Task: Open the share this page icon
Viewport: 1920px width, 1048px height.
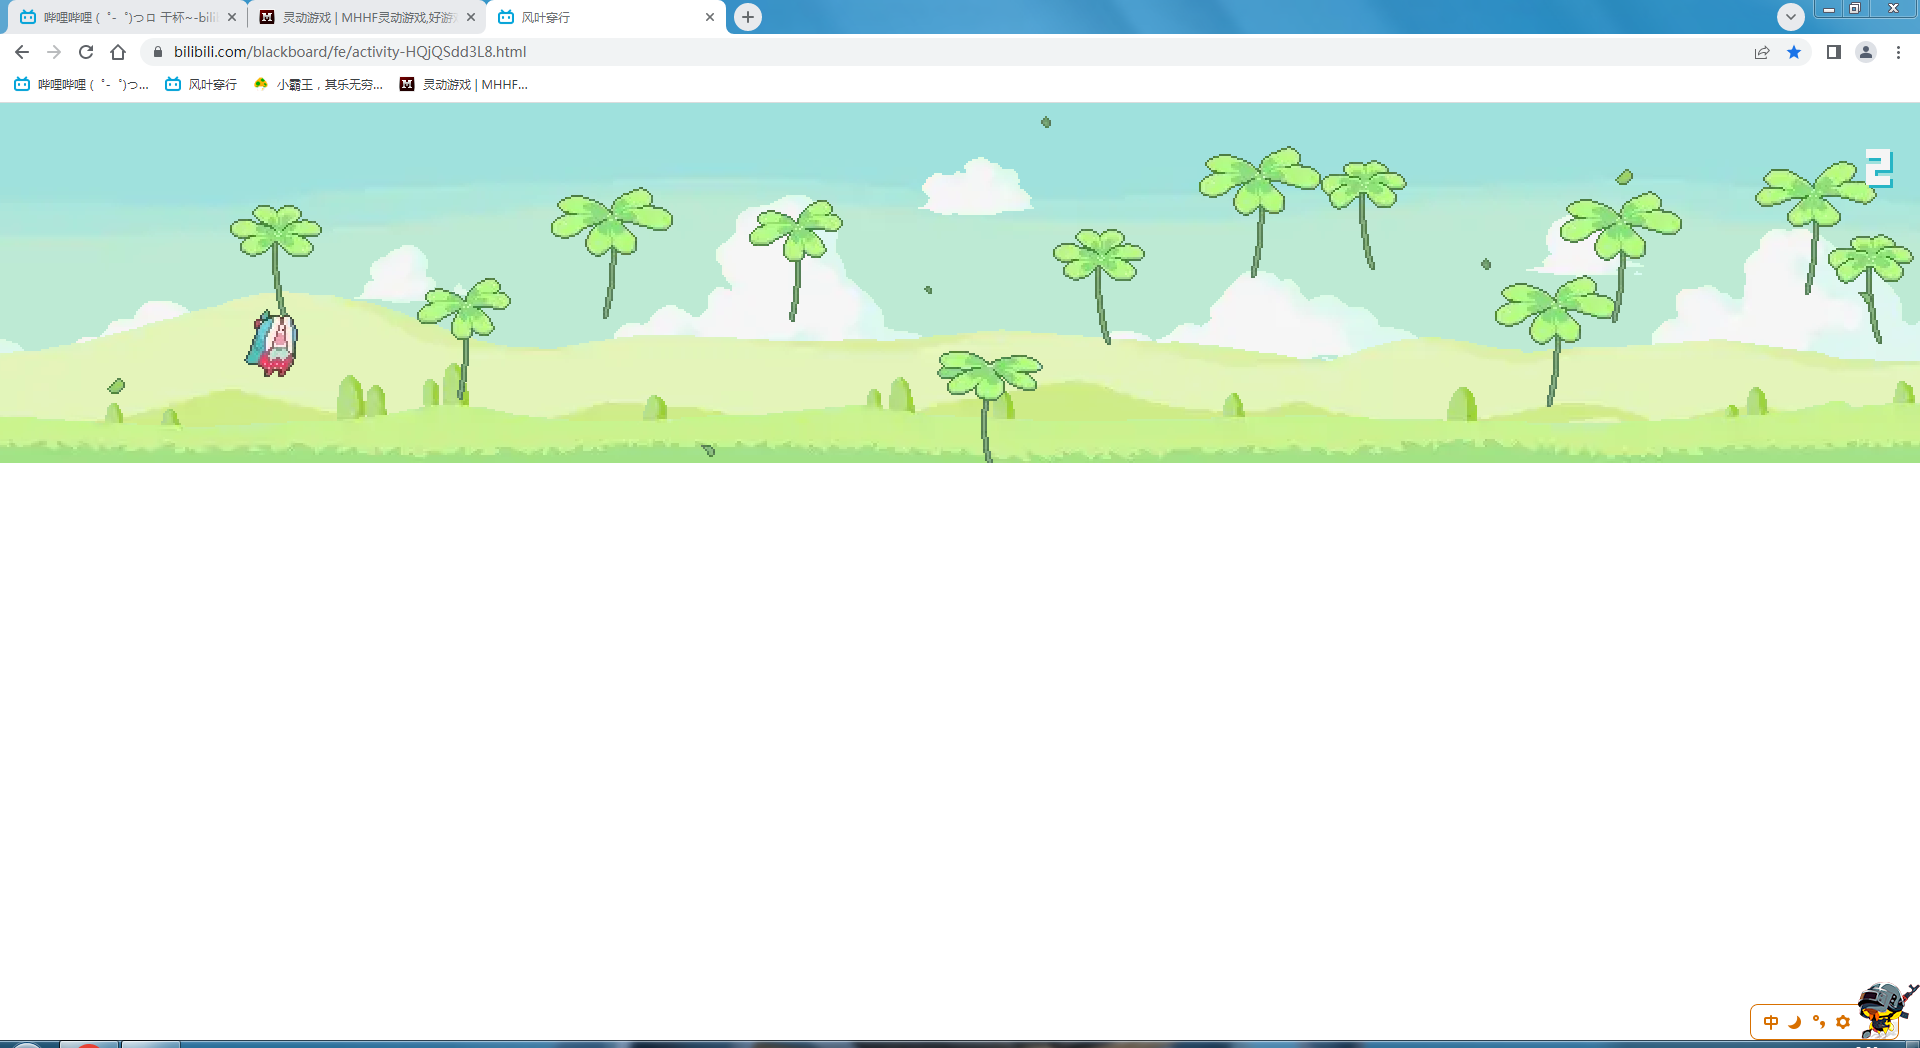Action: coord(1762,52)
